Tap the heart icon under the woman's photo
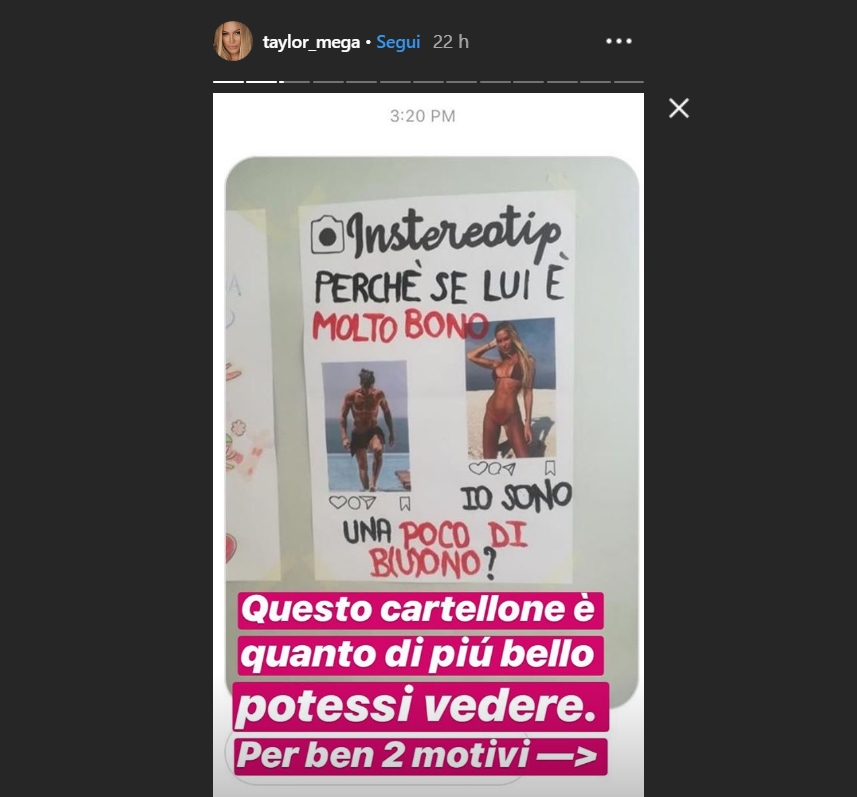857x797 pixels. 478,468
